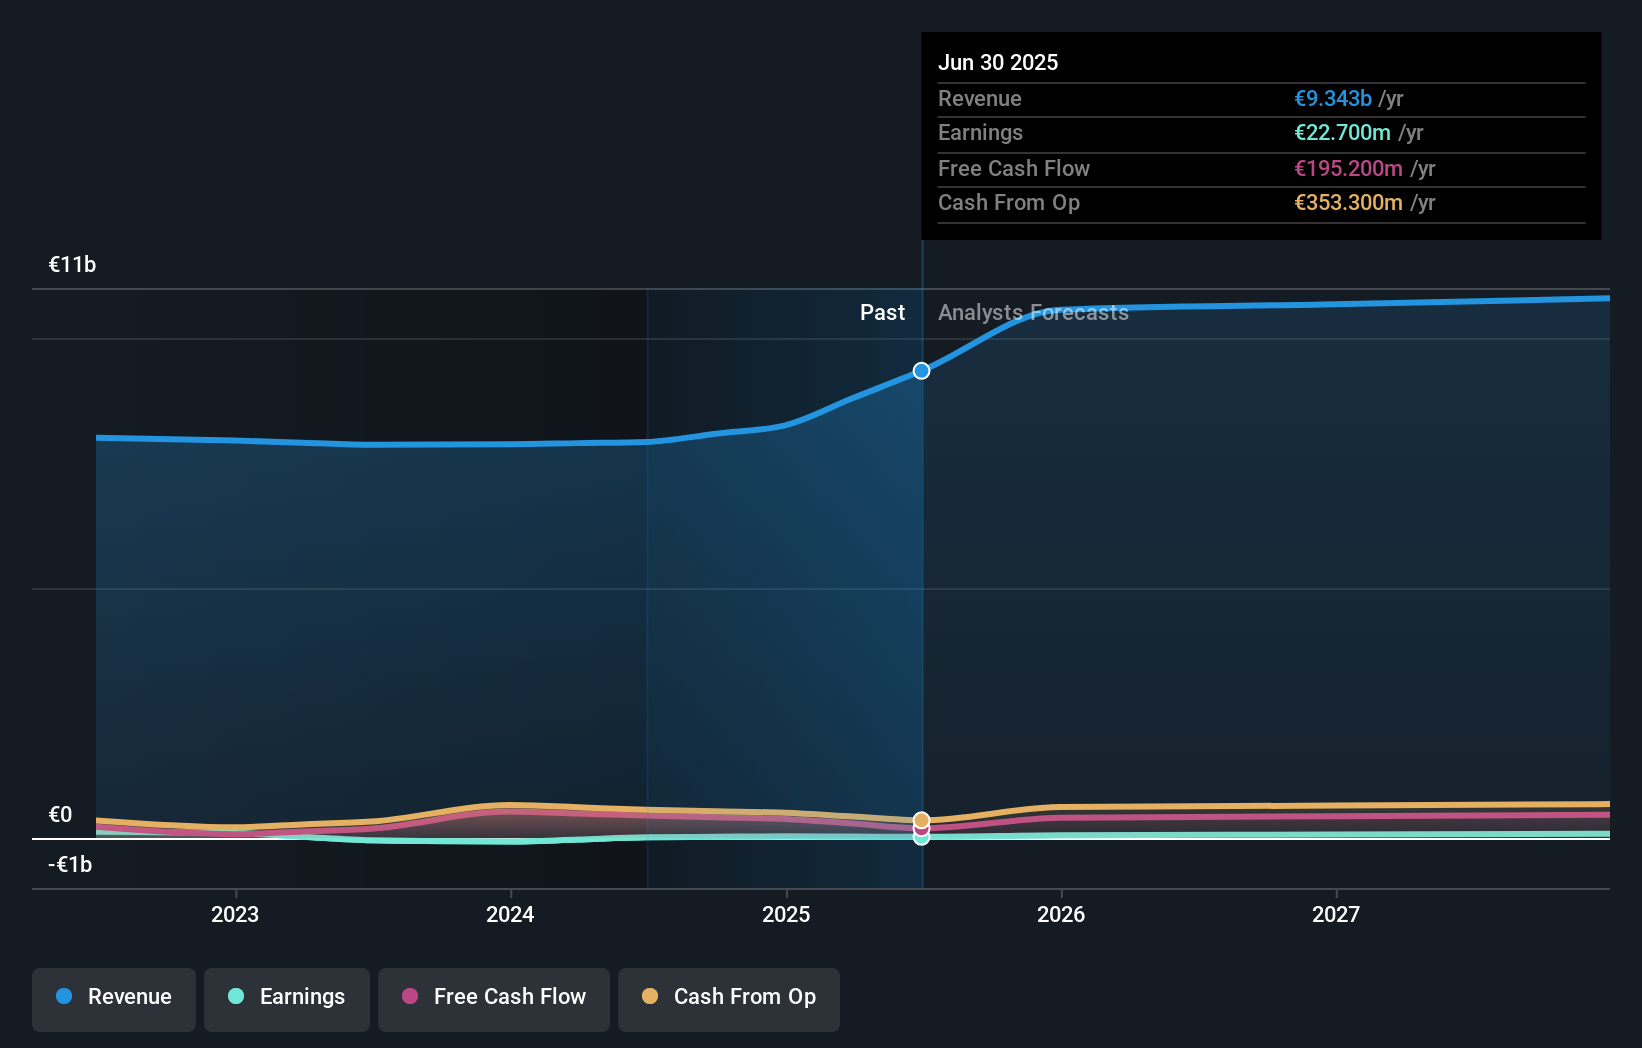
Task: Expand the Jun 30 2025 tooltip header
Action: pos(998,62)
